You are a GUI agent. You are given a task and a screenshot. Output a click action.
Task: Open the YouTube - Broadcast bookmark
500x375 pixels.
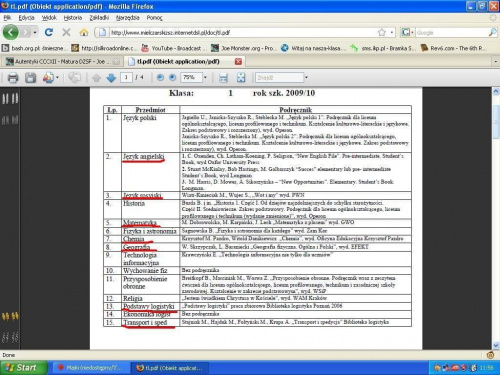coord(173,48)
